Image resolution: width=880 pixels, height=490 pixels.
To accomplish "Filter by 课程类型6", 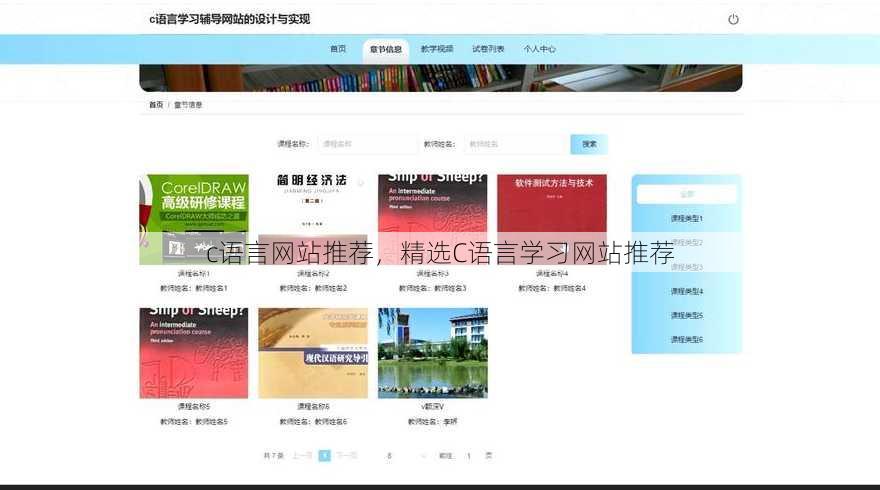I will (x=686, y=340).
